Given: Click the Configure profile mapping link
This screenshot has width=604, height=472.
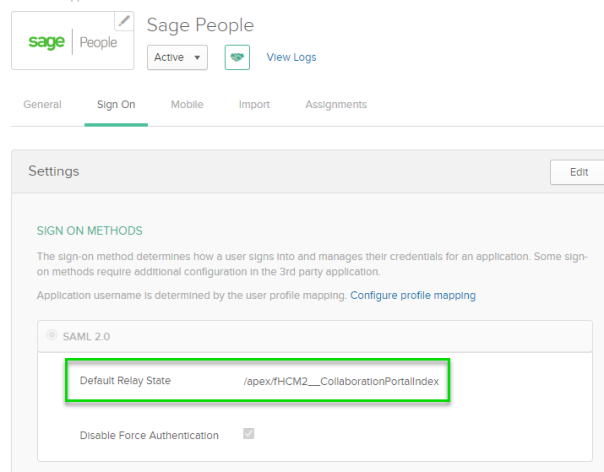Looking at the screenshot, I should 413,295.
